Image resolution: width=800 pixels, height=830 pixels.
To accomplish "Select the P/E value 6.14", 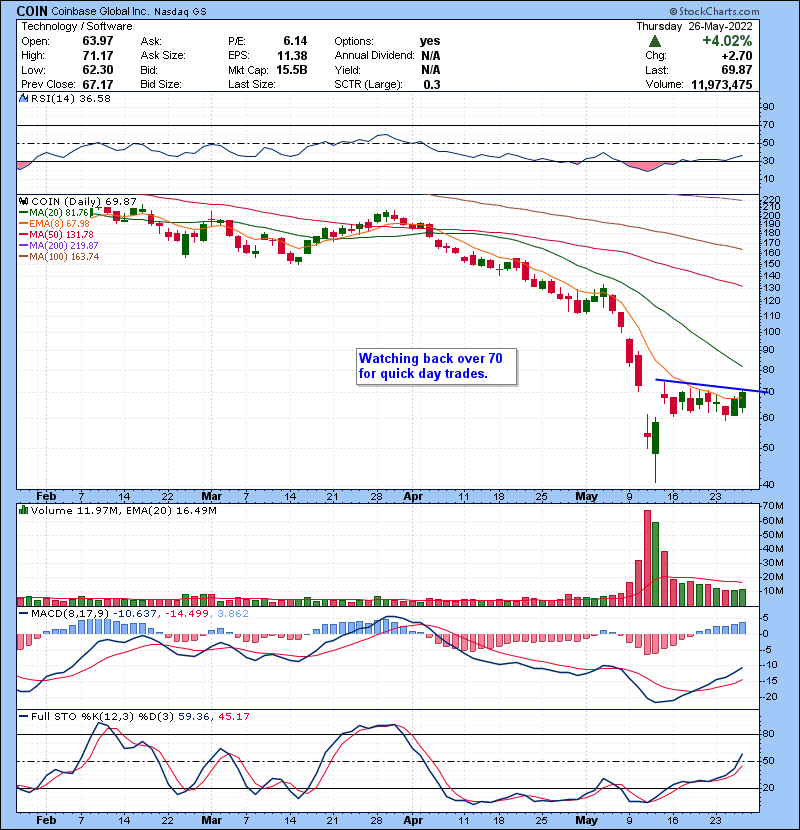I will [295, 41].
